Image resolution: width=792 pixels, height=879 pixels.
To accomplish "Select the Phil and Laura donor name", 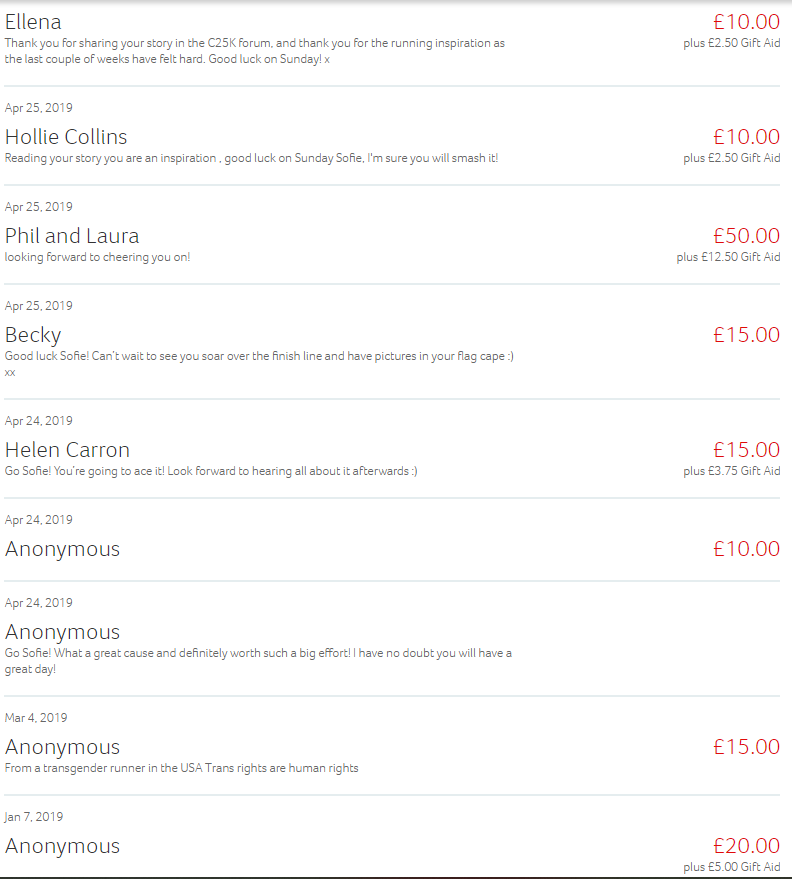I will tap(72, 236).
